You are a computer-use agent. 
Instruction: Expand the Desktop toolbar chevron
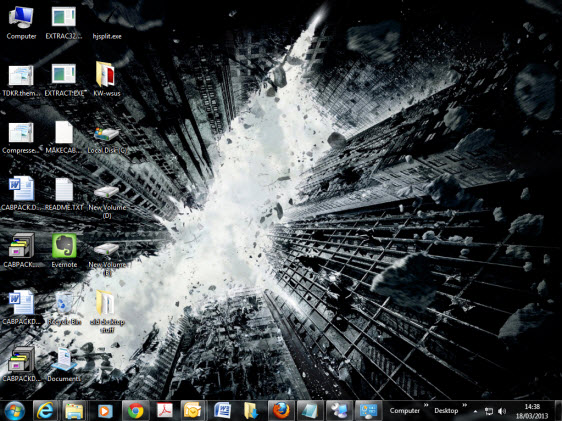tap(465, 405)
